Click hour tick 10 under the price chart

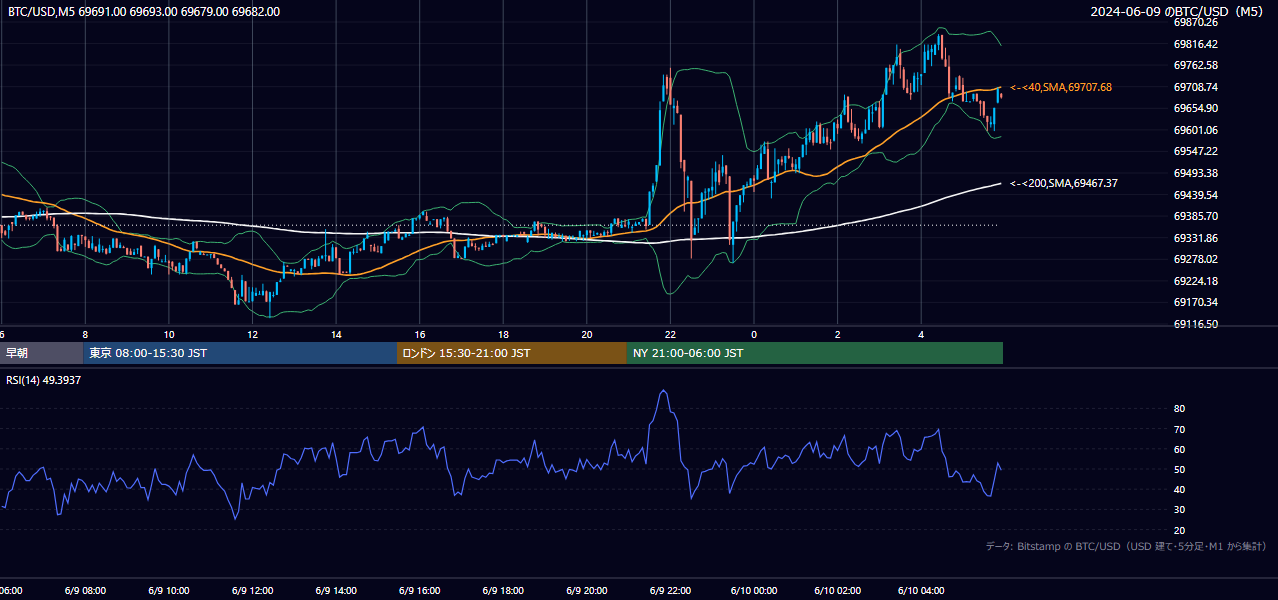point(169,334)
